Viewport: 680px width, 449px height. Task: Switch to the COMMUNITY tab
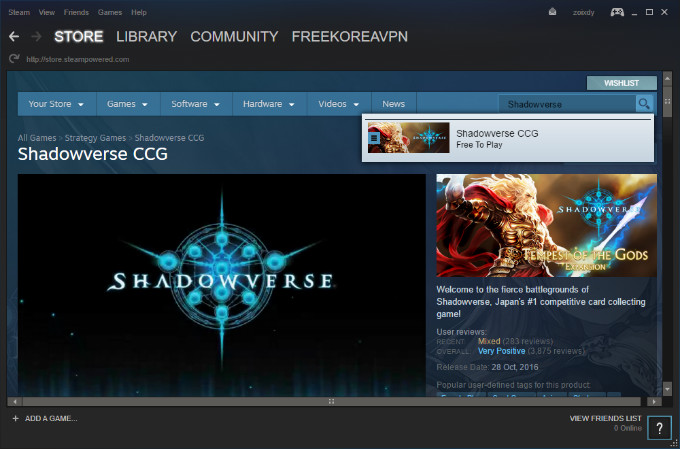(234, 36)
